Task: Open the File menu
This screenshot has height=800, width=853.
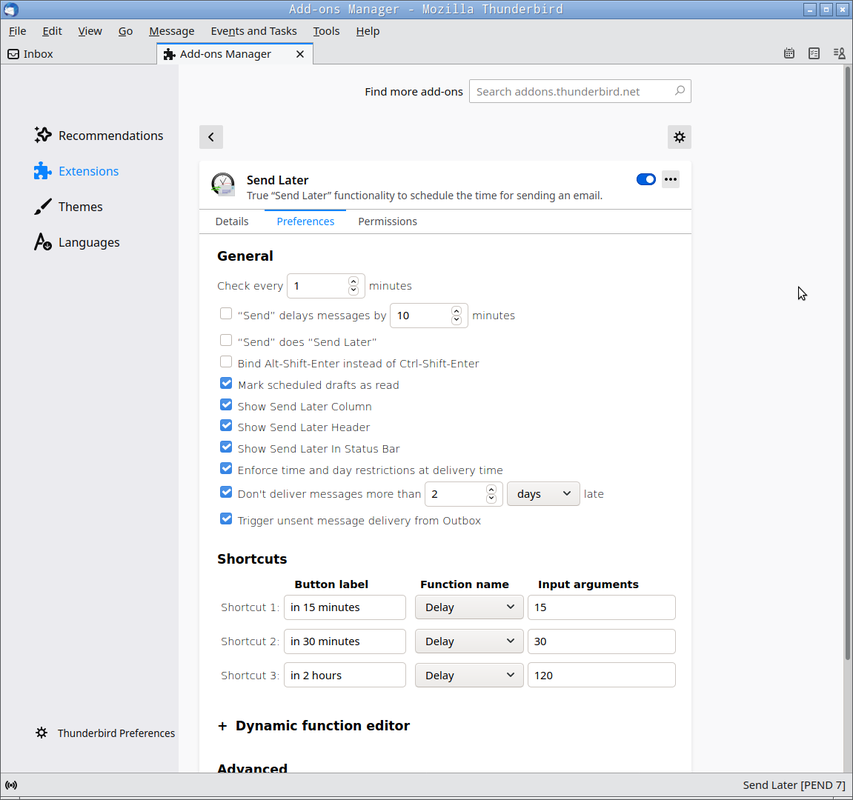Action: point(17,31)
